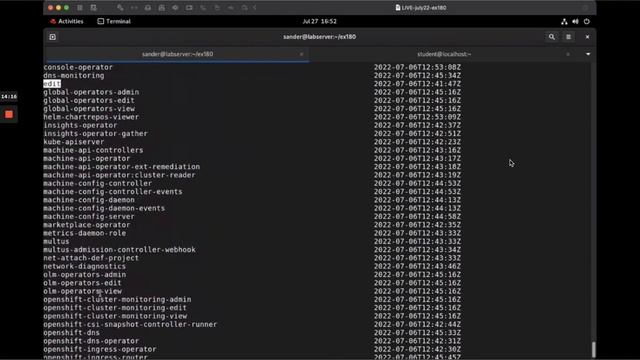Viewport: 640px width, 360px height.
Task: Open the VM snapshots icon next to pause
Action: [93, 8]
